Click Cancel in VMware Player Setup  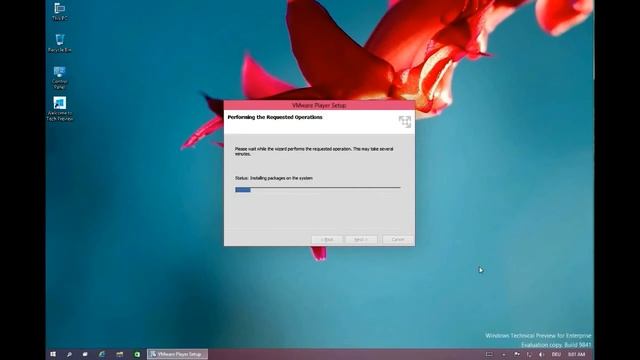click(398, 240)
